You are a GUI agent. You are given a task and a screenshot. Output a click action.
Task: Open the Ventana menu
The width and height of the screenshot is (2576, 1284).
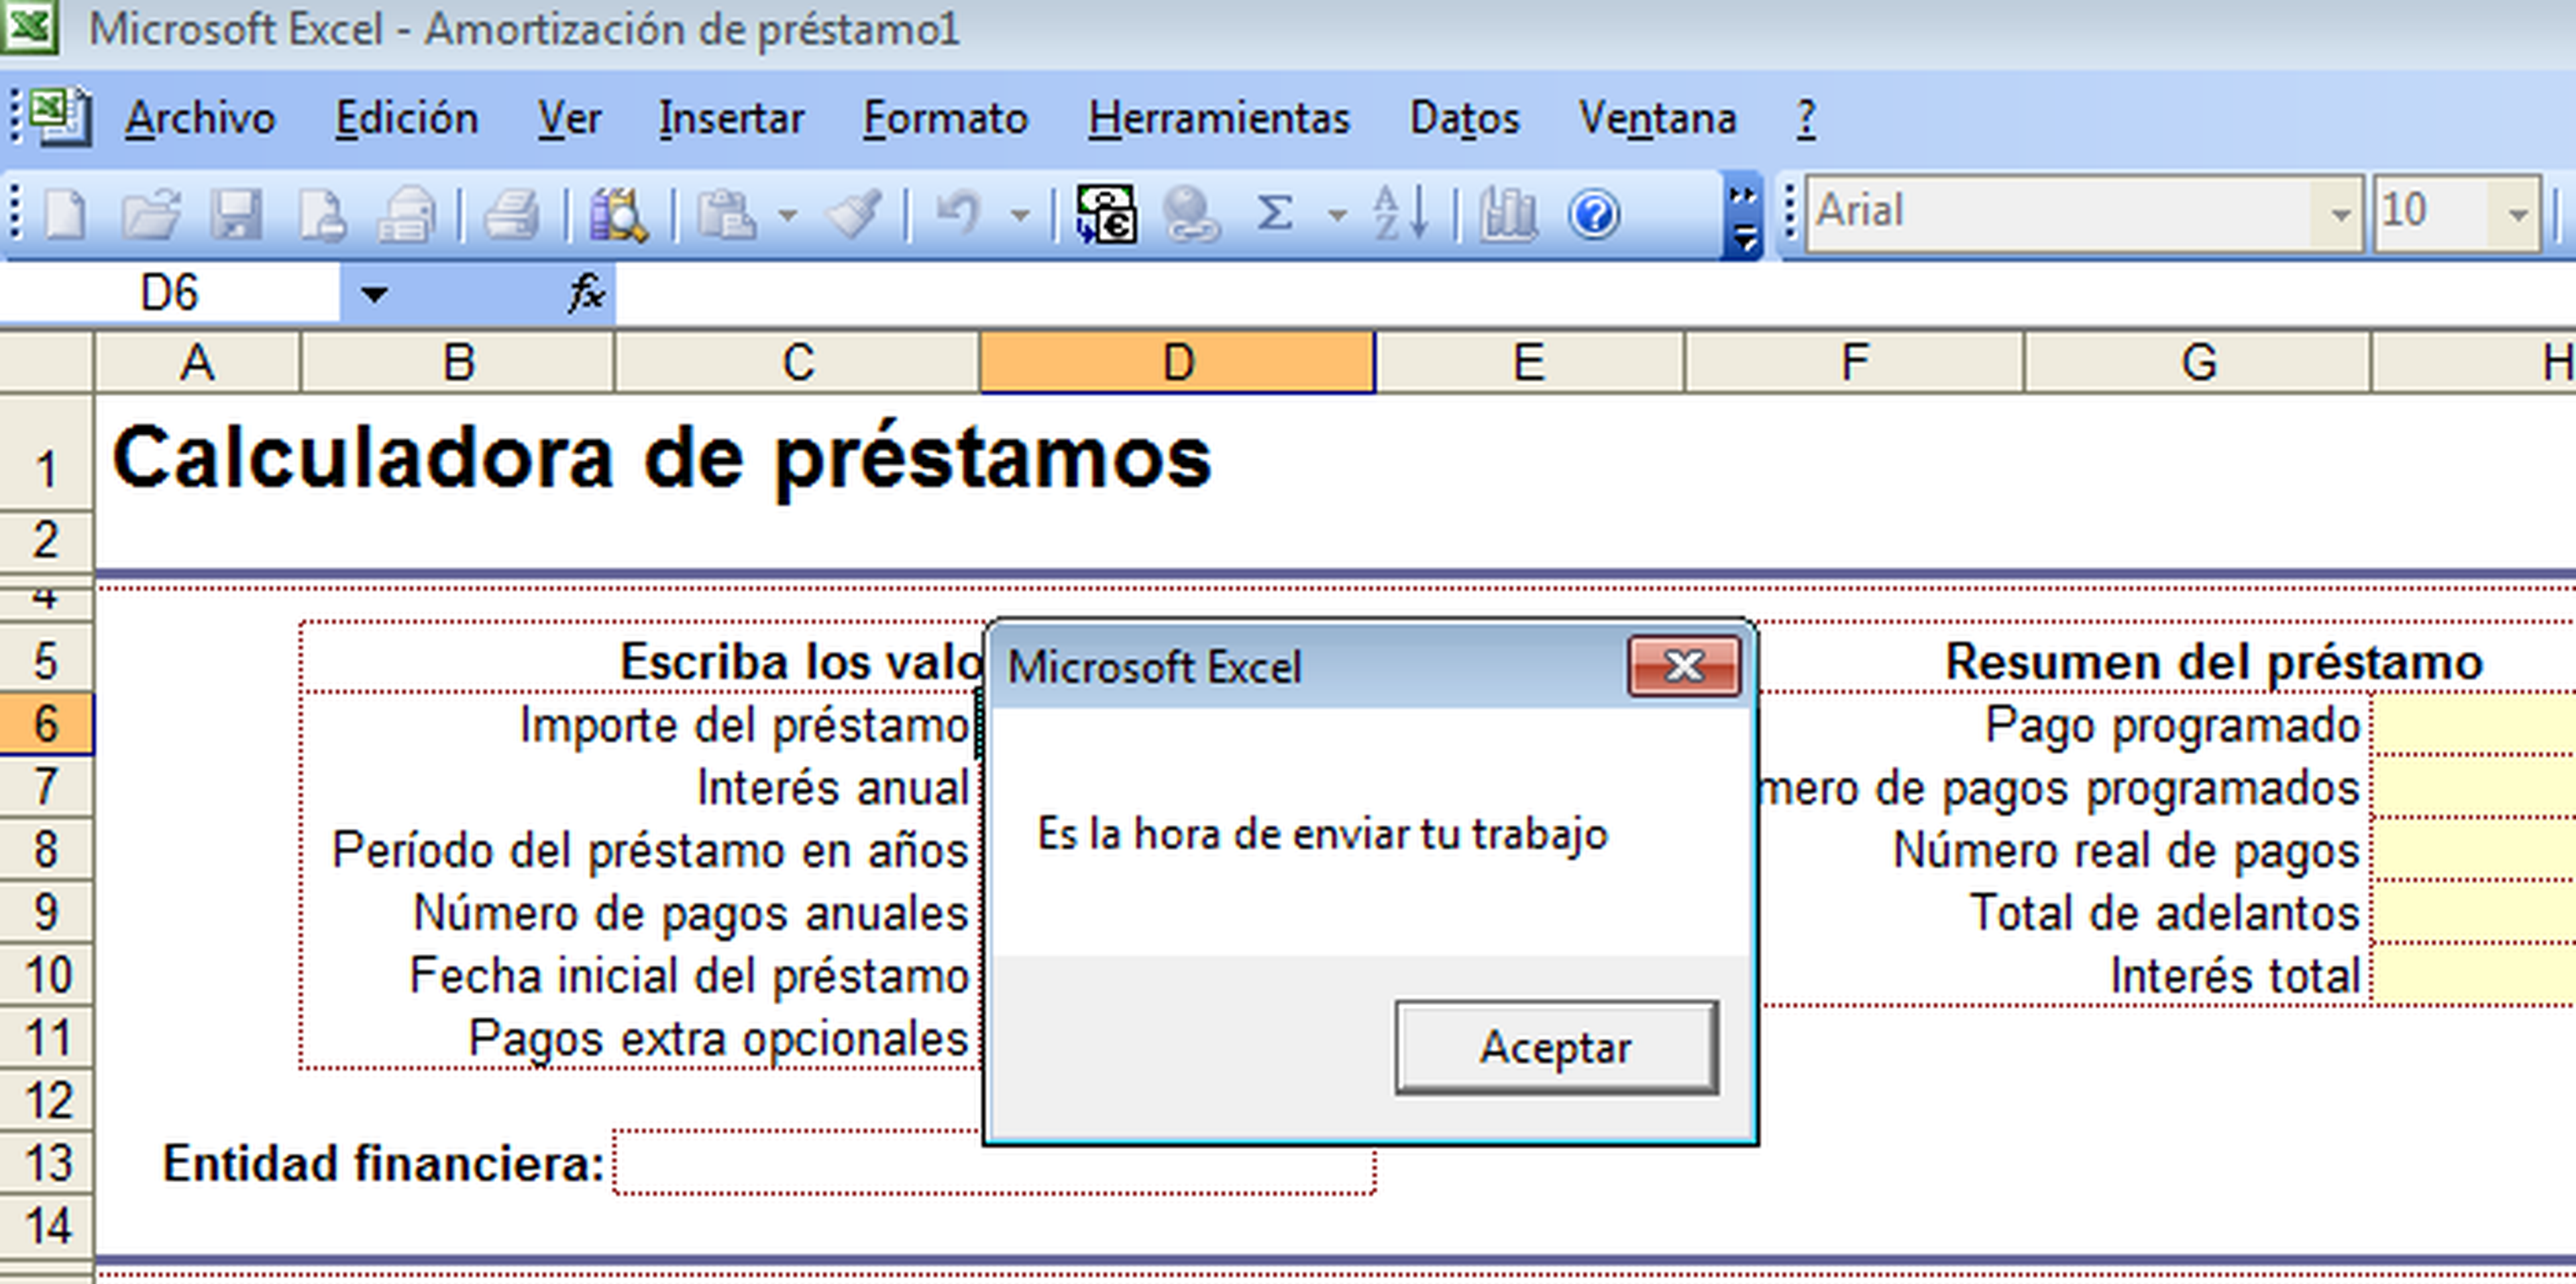point(1658,119)
